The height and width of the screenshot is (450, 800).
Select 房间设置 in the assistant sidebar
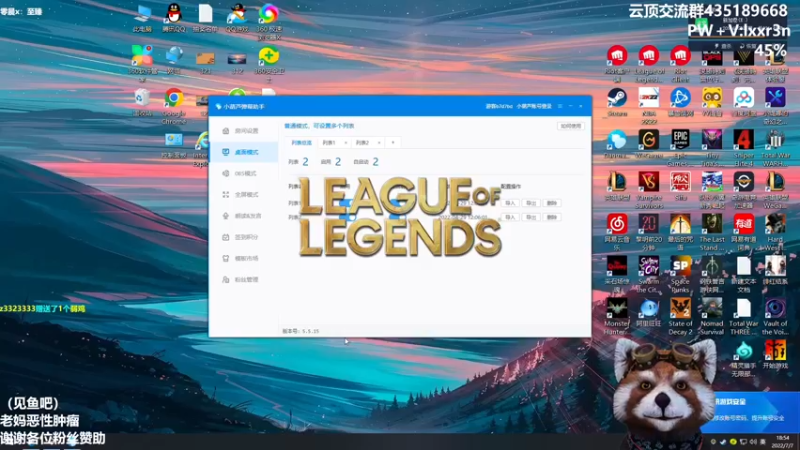[241, 131]
